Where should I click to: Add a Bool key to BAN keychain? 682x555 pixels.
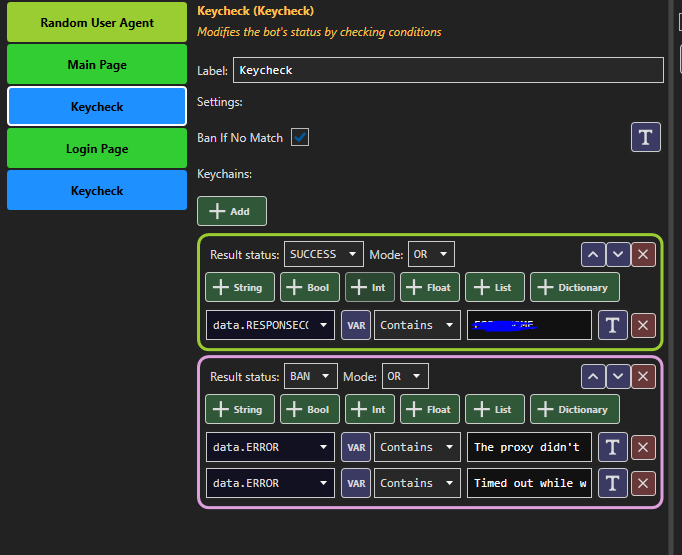[310, 409]
